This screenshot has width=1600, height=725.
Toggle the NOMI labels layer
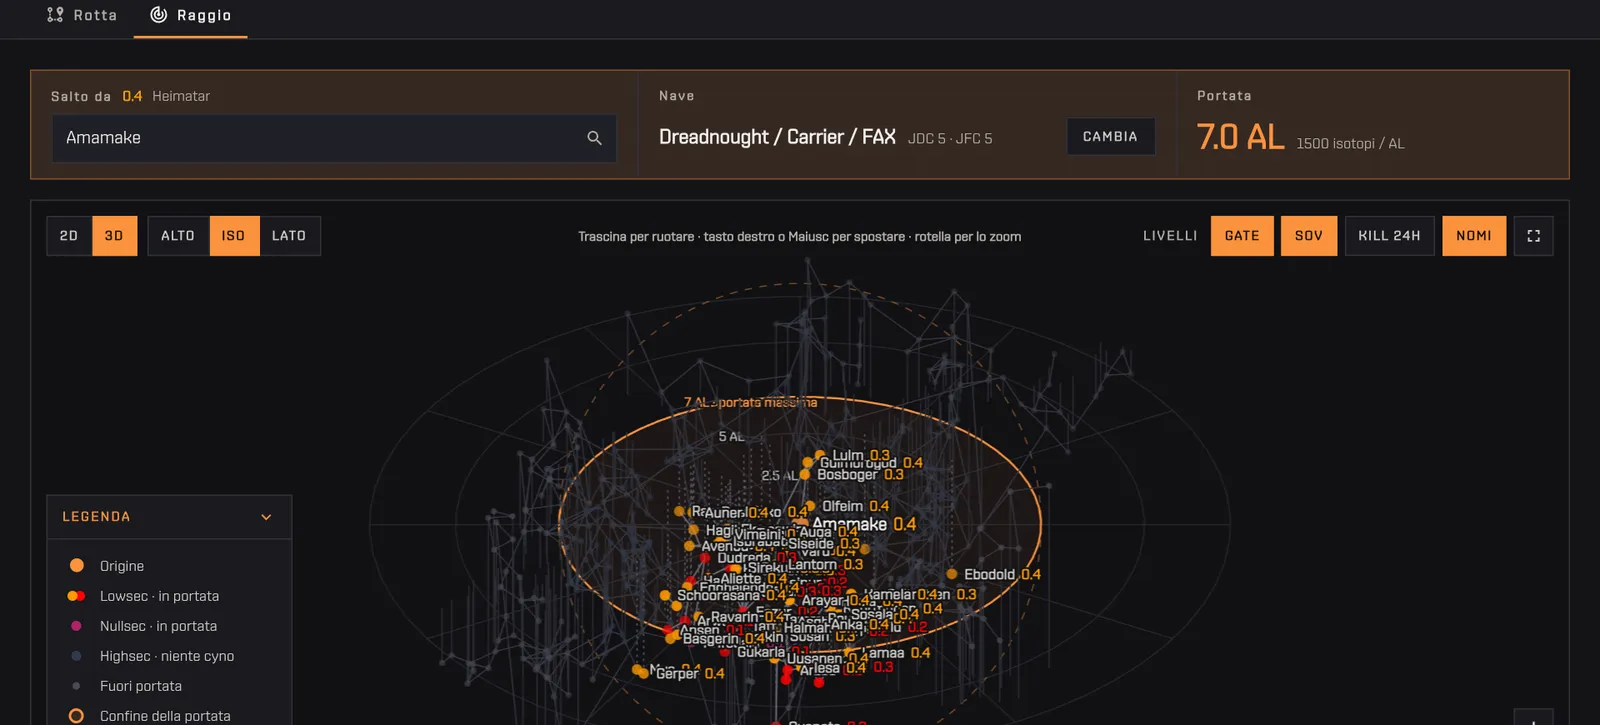1474,236
